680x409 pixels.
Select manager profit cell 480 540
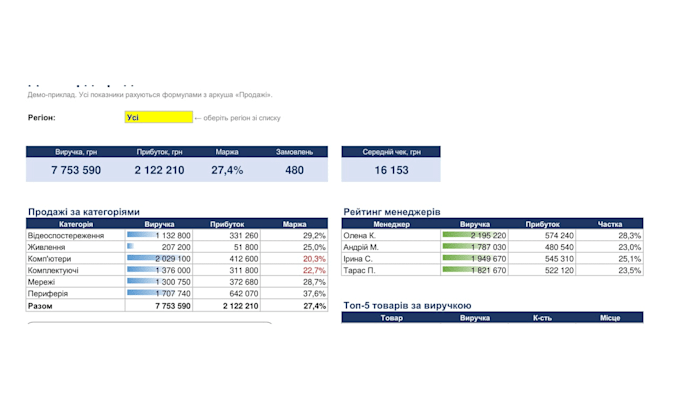[x=542, y=247]
